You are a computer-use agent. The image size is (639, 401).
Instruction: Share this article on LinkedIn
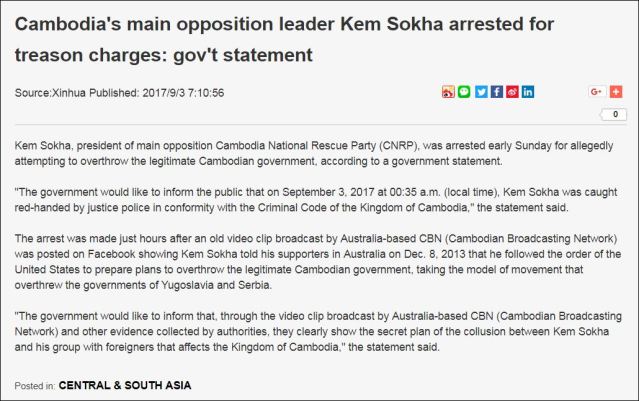coord(527,92)
